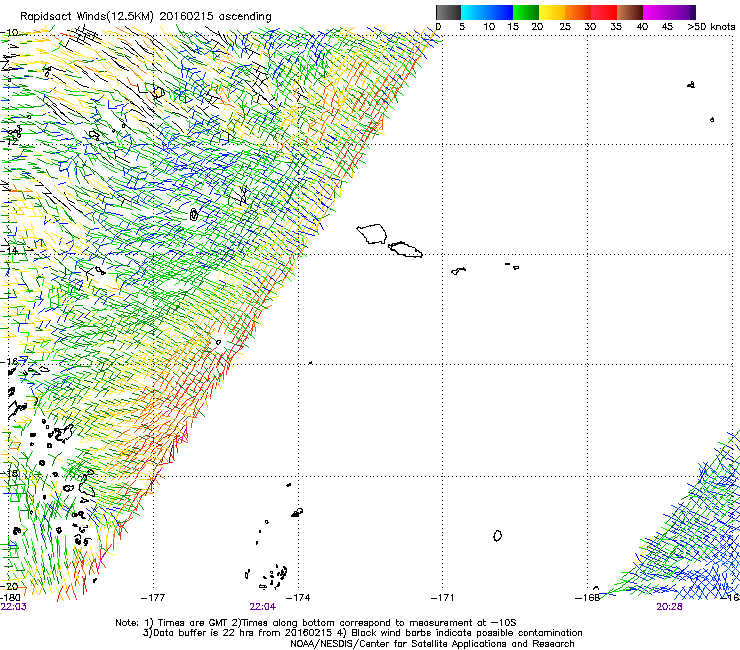
Task: Click the 'Data buffer is 22 hrs' note line
Action: [x=362, y=633]
